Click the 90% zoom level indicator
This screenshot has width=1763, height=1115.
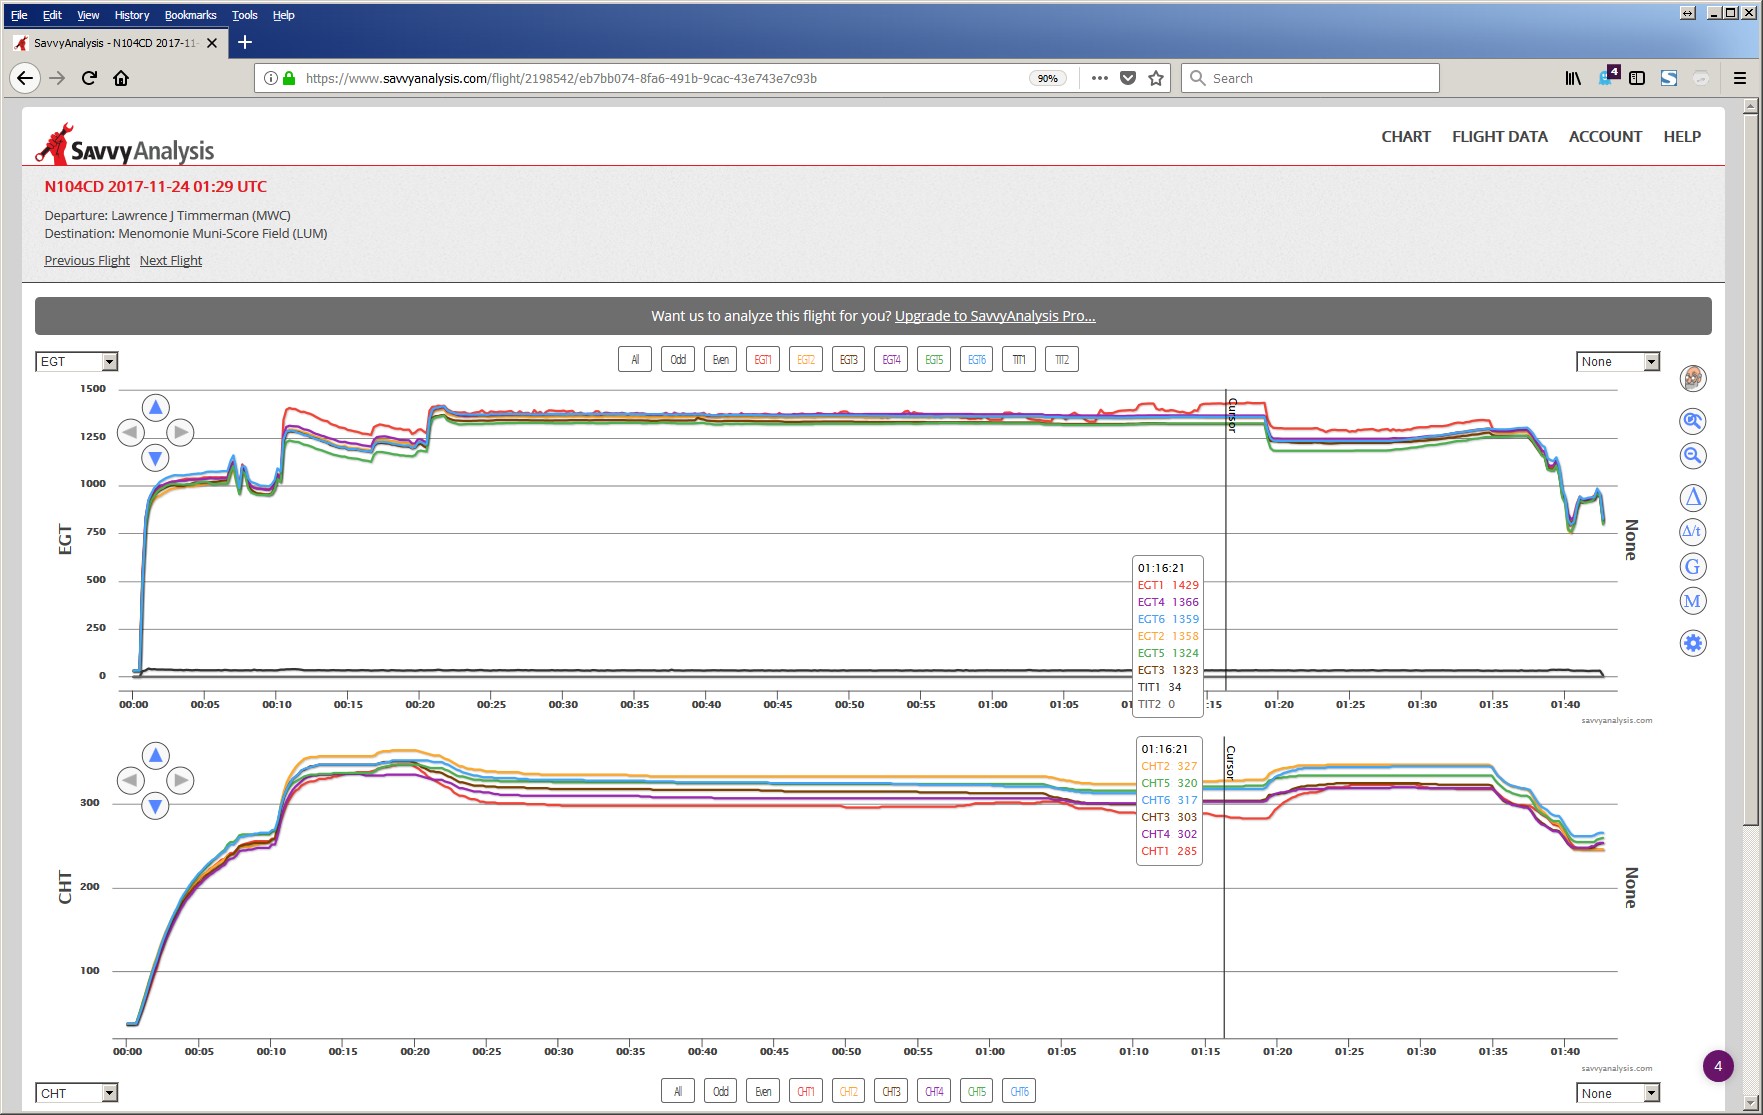tap(1048, 78)
